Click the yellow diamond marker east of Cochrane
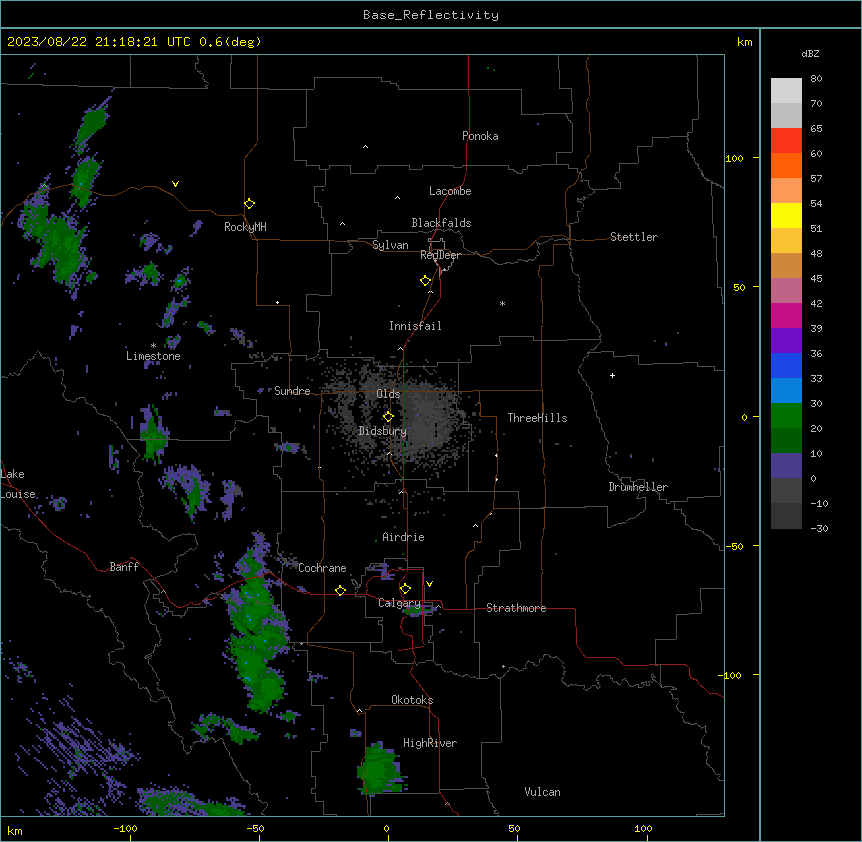This screenshot has width=862, height=842. [340, 590]
